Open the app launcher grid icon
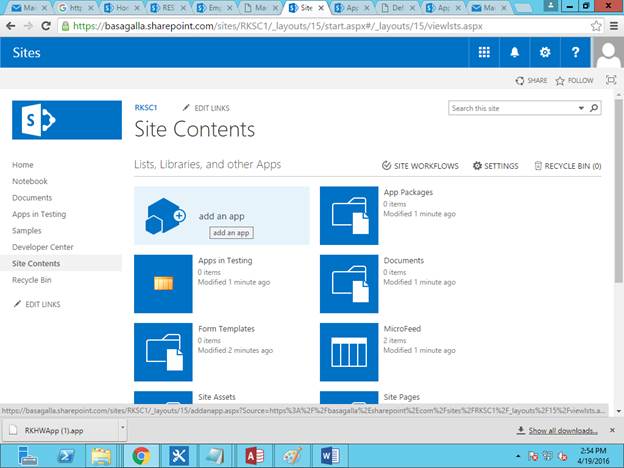 point(484,53)
